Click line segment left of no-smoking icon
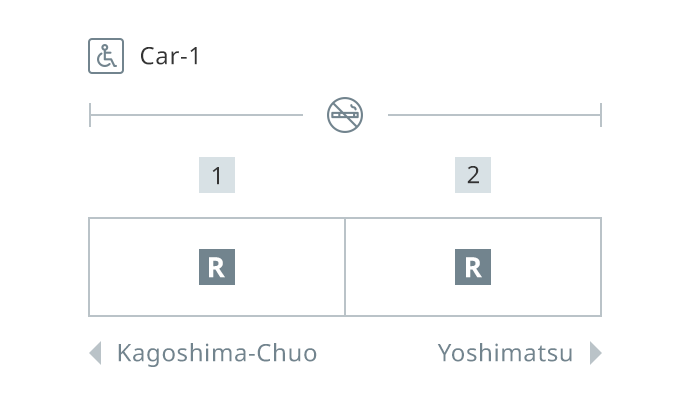Viewport: 690px width, 404px height. [x=197, y=115]
